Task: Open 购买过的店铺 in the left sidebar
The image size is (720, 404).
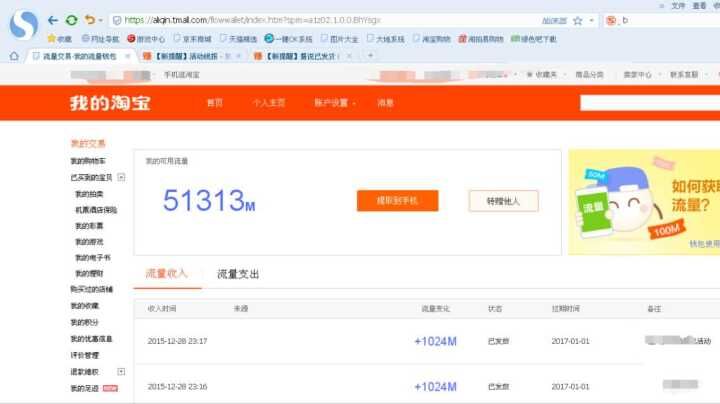Action: click(x=91, y=289)
